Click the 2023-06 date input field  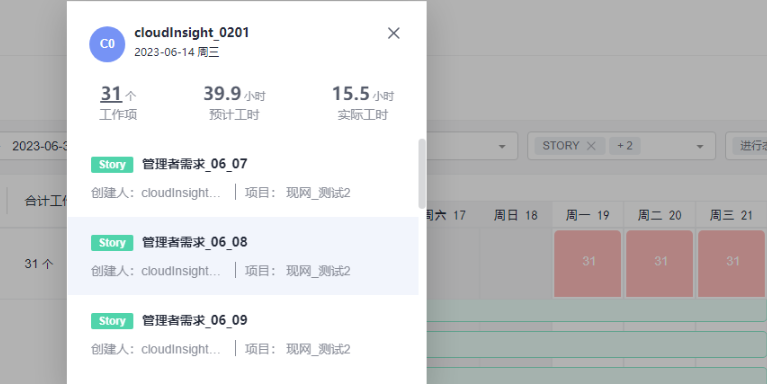click(x=34, y=146)
